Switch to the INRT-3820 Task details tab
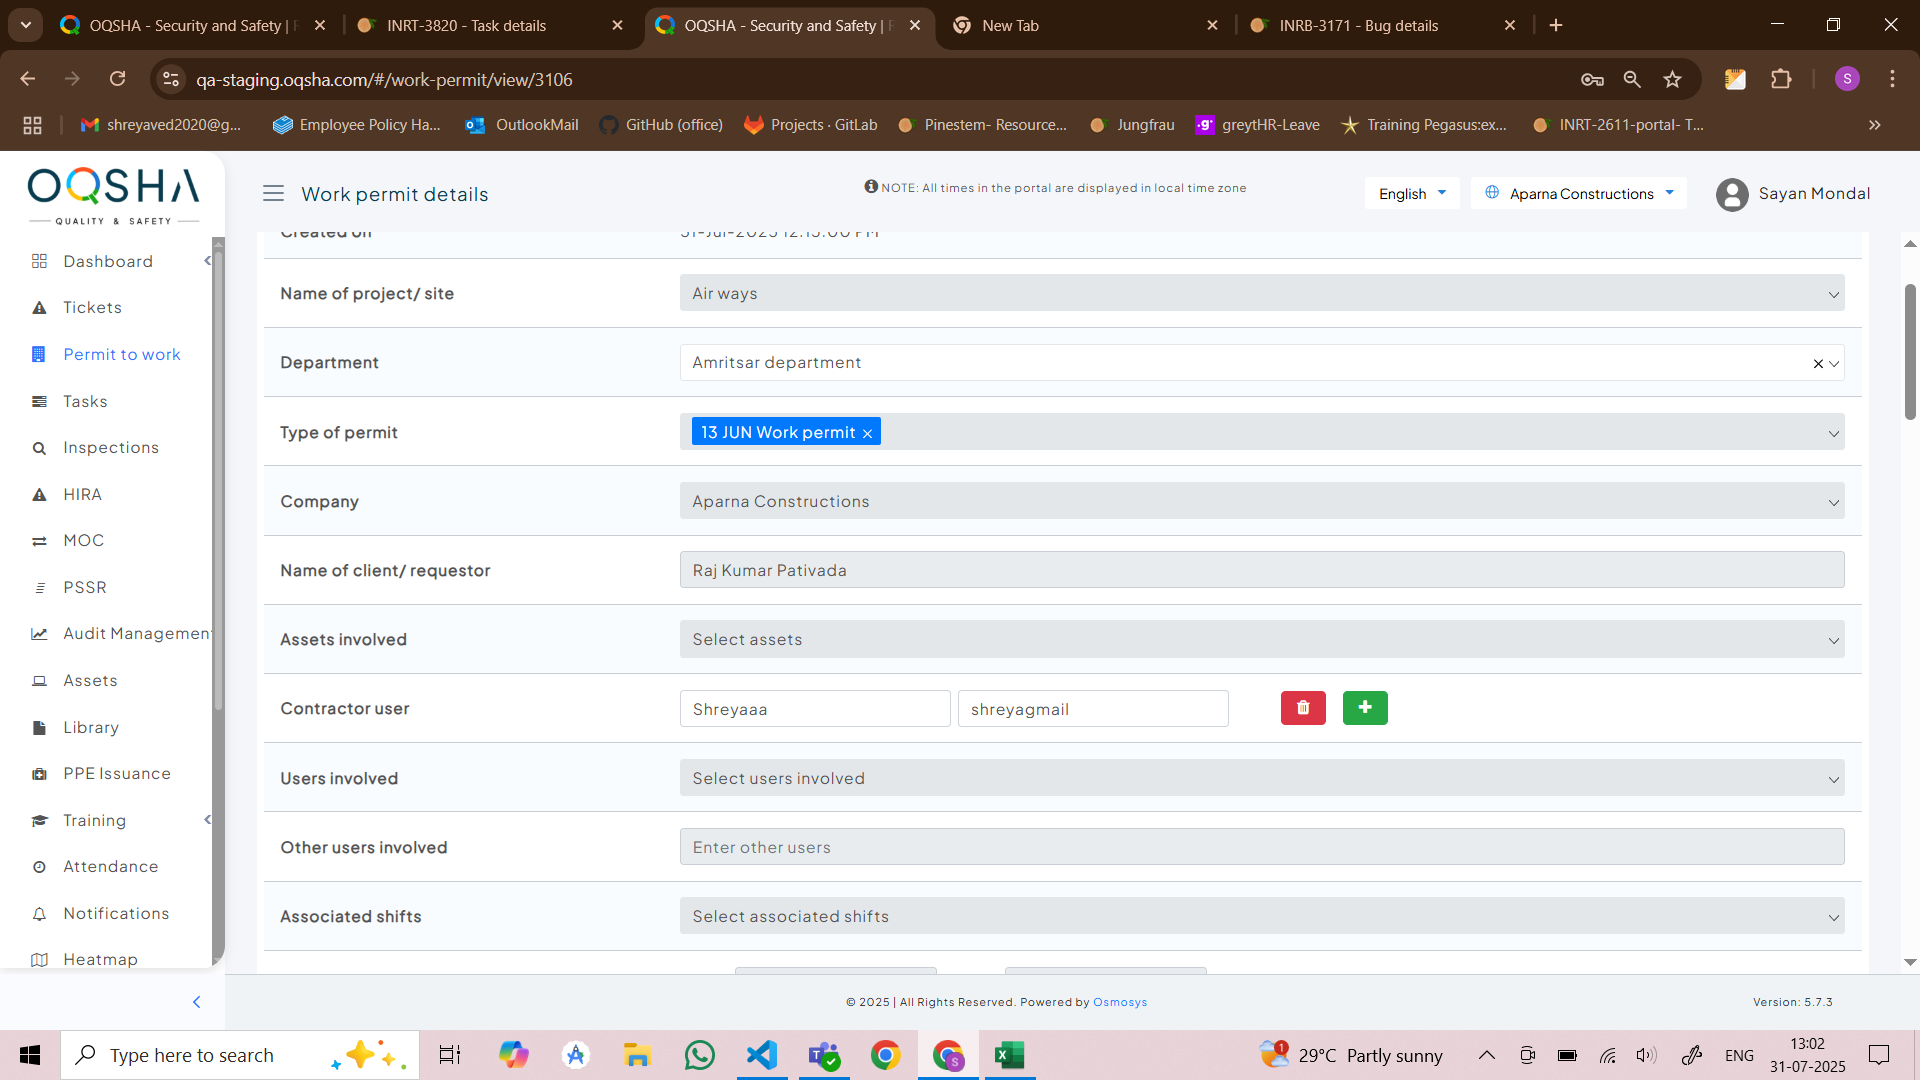 (x=466, y=26)
